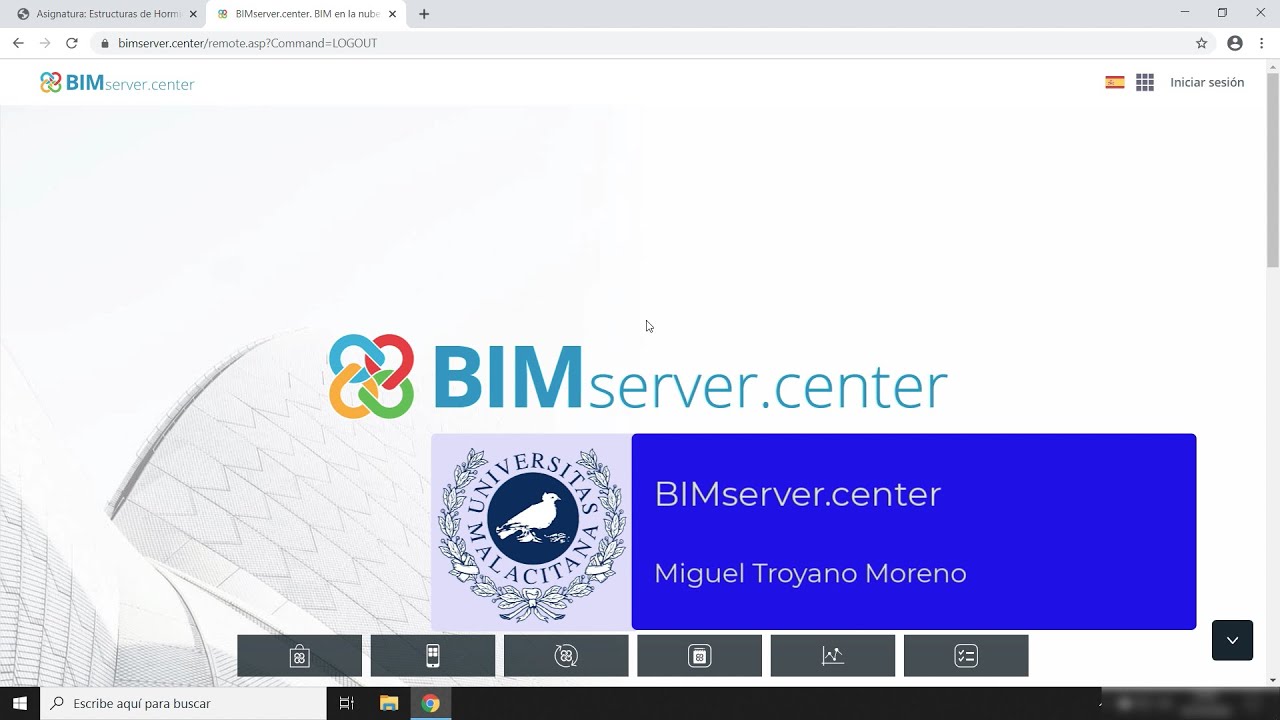Viewport: 1280px width, 720px height.
Task: Click the Miguel Troyano Moreno text
Action: 810,573
